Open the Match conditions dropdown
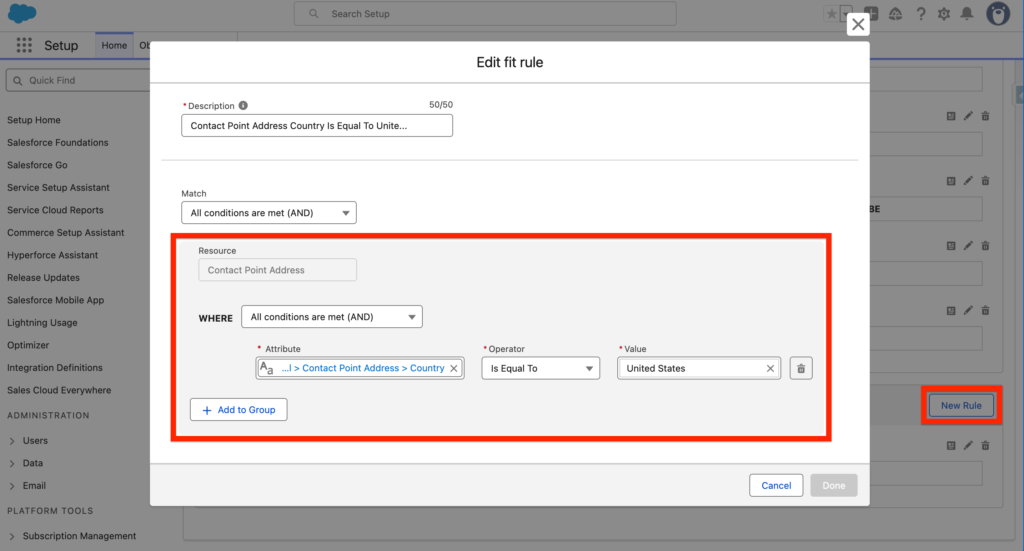Viewport: 1024px width, 551px height. [x=268, y=212]
